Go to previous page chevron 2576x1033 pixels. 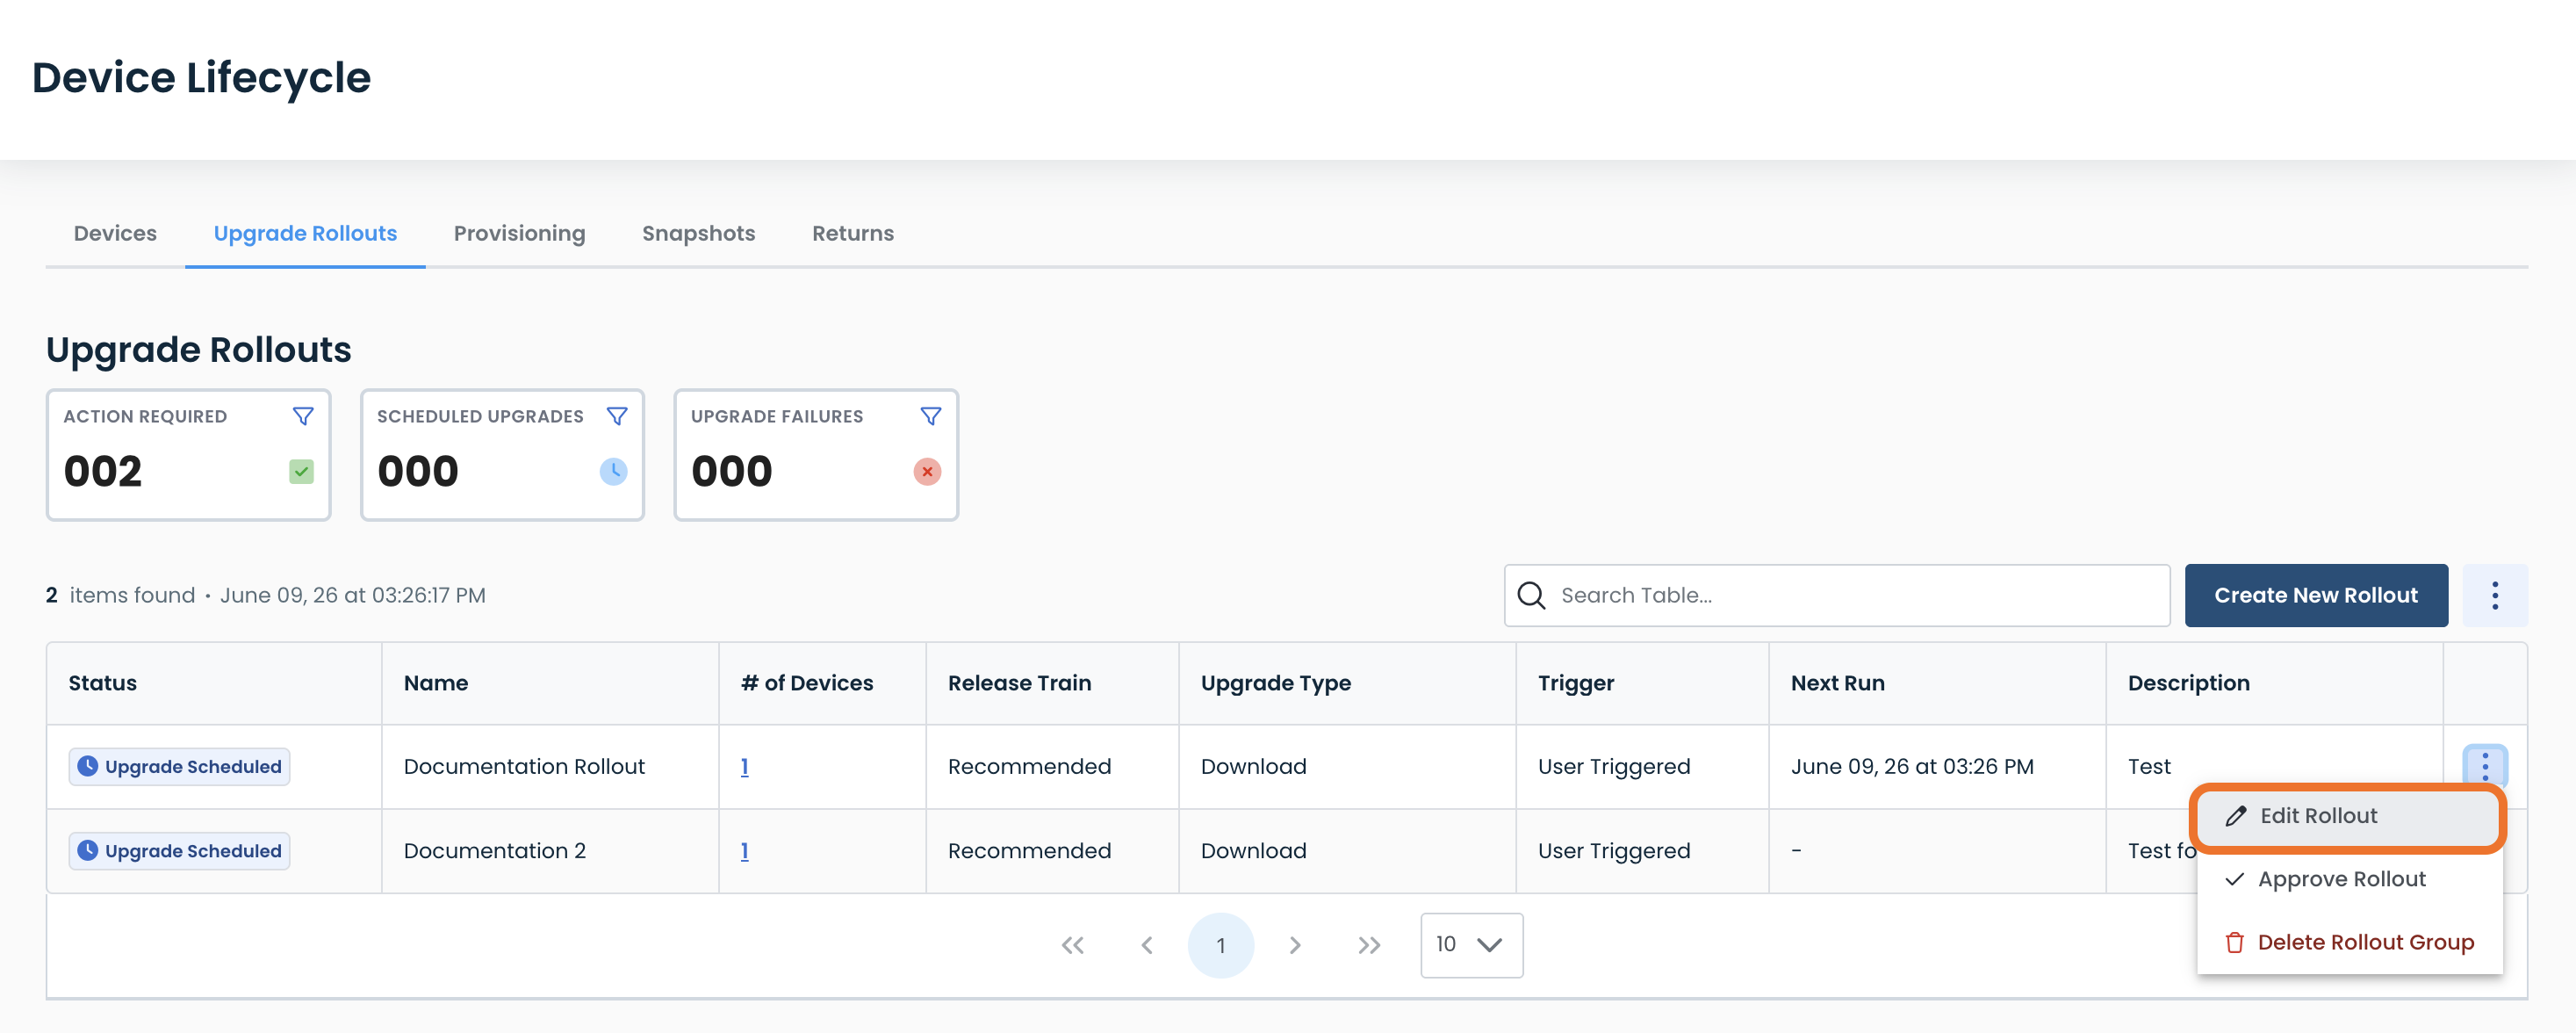[x=1147, y=945]
